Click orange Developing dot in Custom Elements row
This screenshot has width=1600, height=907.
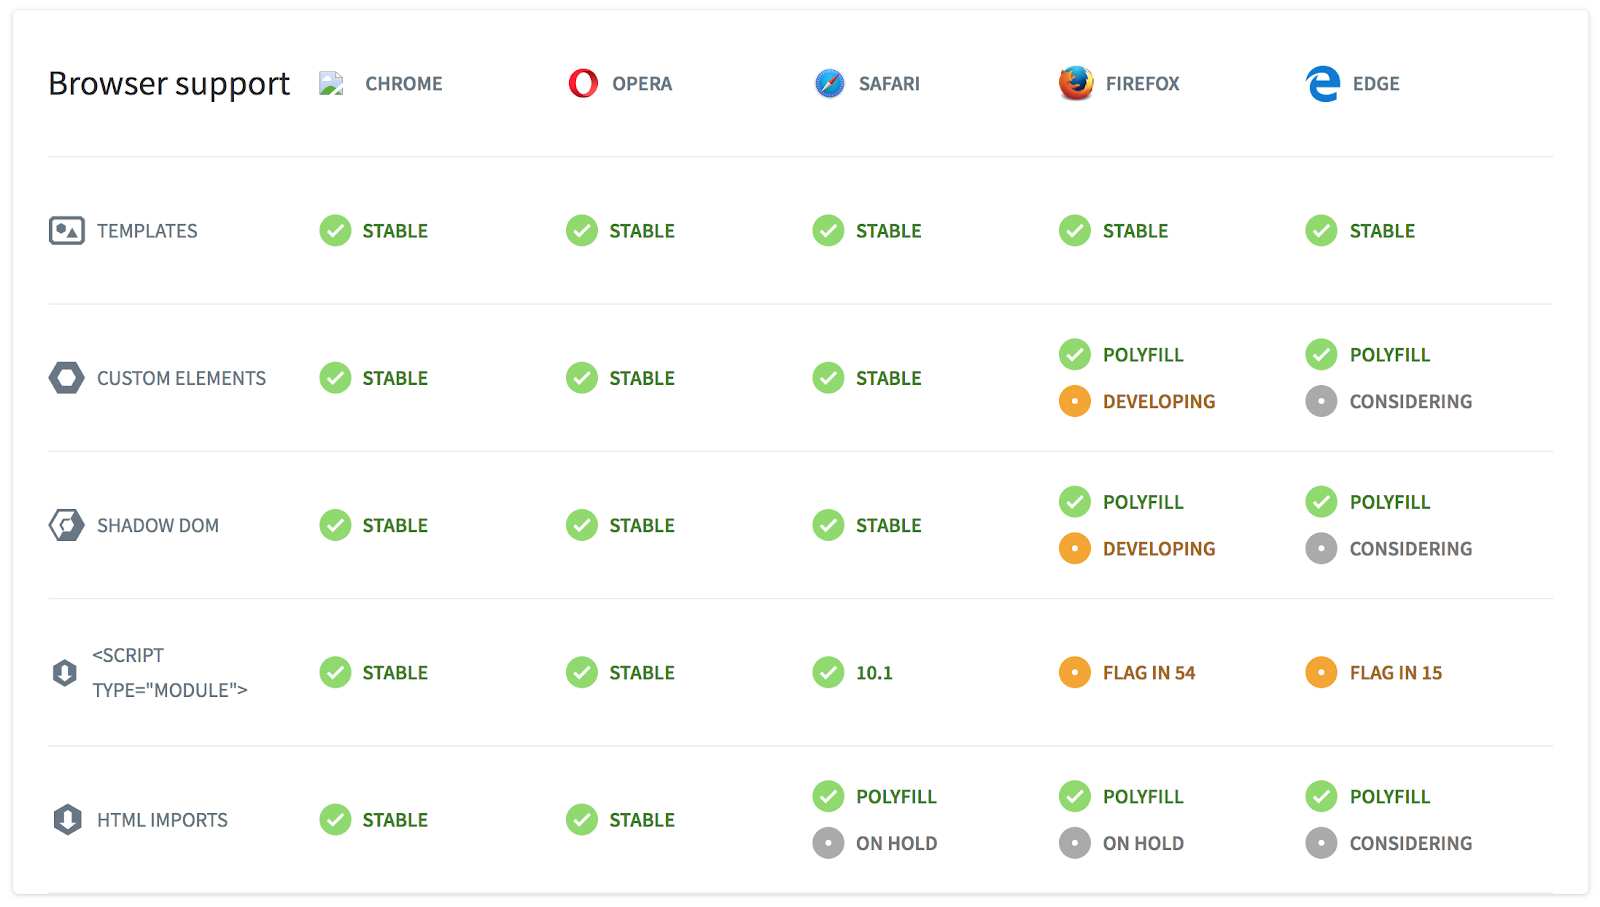click(1075, 401)
